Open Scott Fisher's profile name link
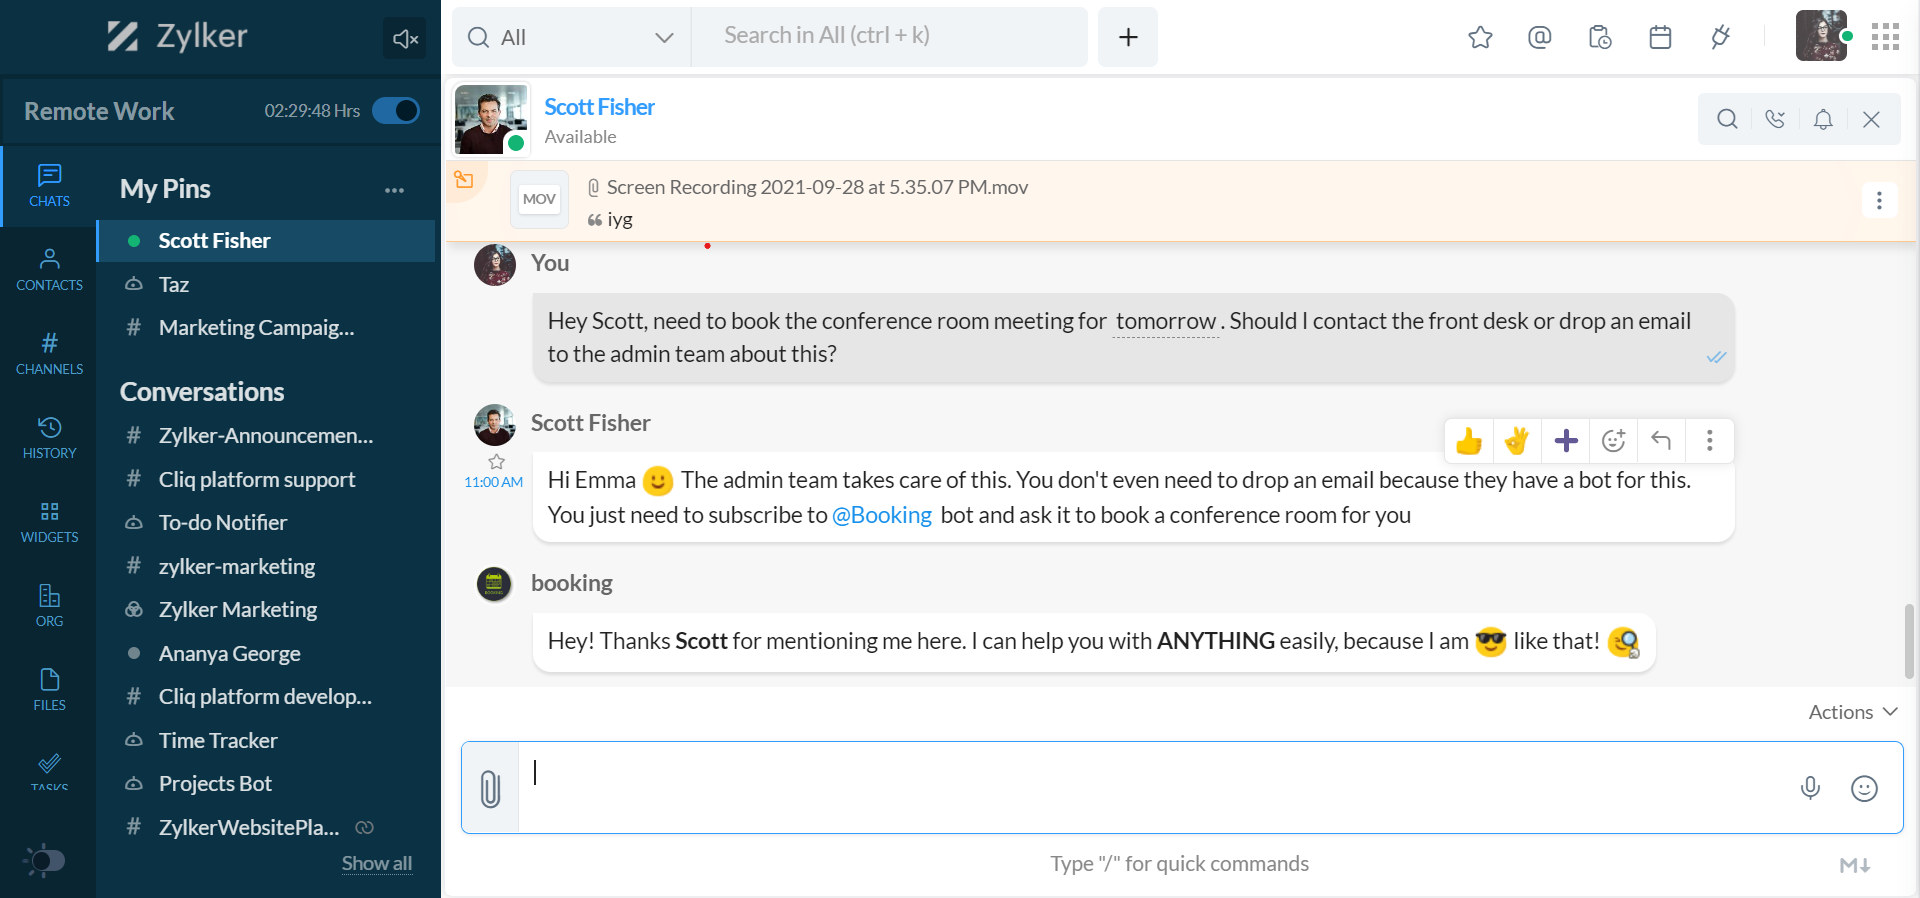 tap(599, 107)
